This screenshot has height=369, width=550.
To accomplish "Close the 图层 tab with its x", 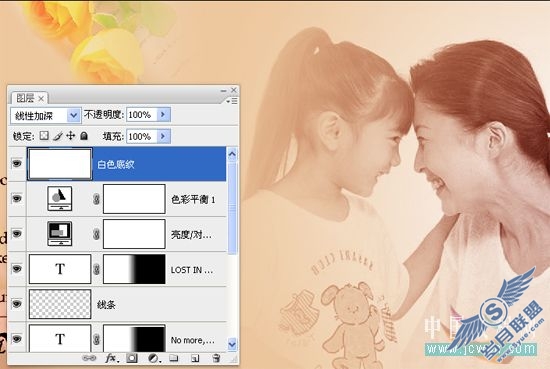I will click(41, 99).
